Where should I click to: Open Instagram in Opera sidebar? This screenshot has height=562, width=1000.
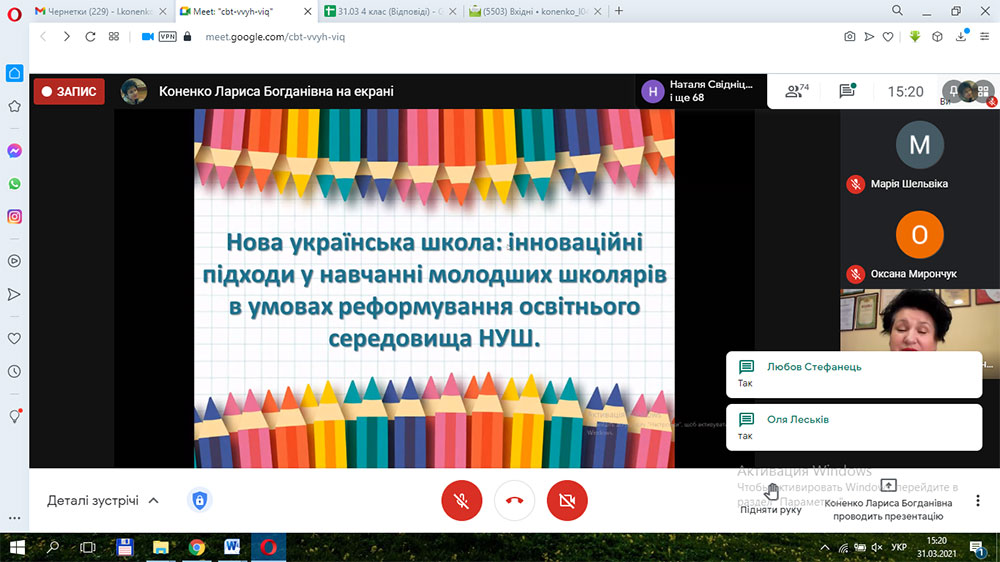pos(14,217)
